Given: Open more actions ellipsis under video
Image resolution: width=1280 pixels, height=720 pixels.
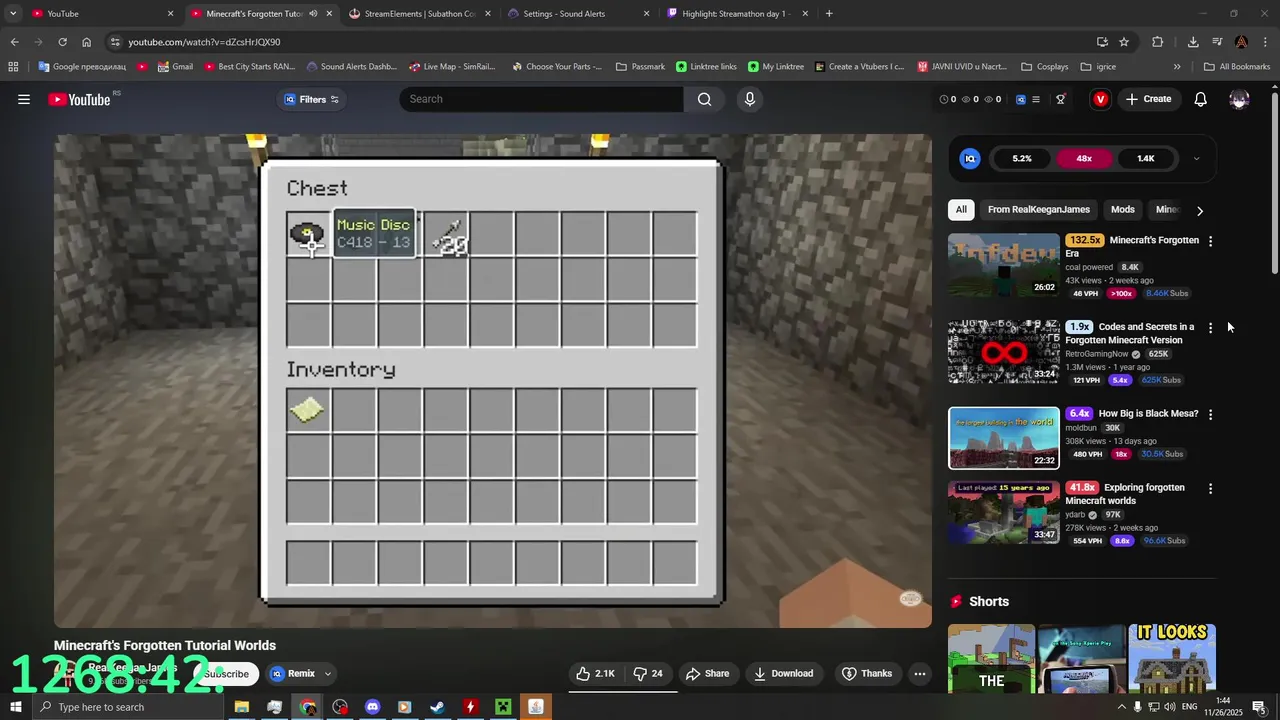Looking at the screenshot, I should click(920, 674).
